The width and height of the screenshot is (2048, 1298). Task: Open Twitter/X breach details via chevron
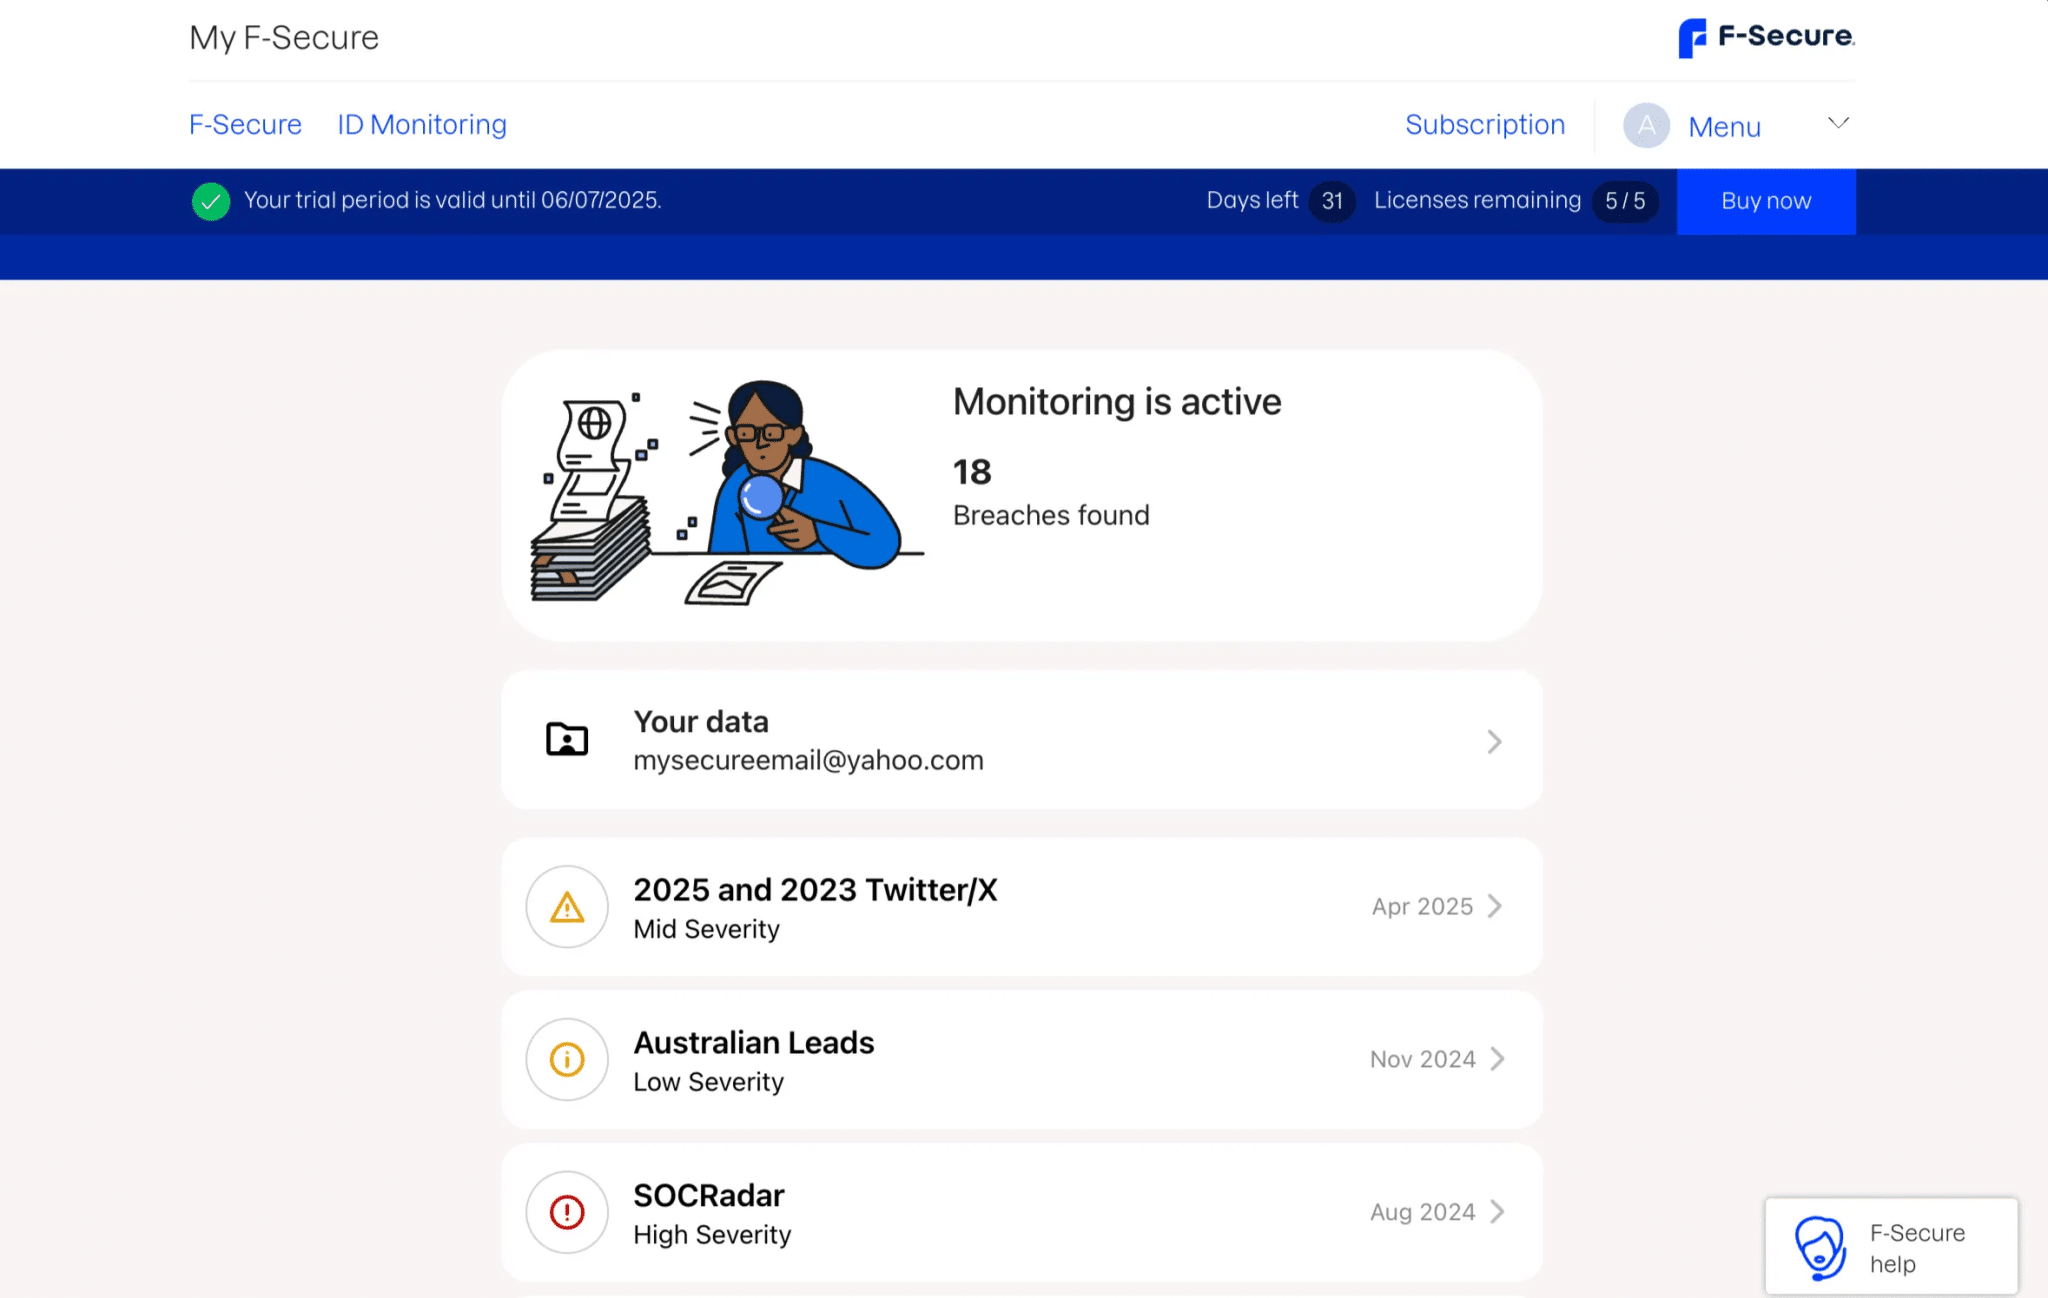(x=1495, y=906)
